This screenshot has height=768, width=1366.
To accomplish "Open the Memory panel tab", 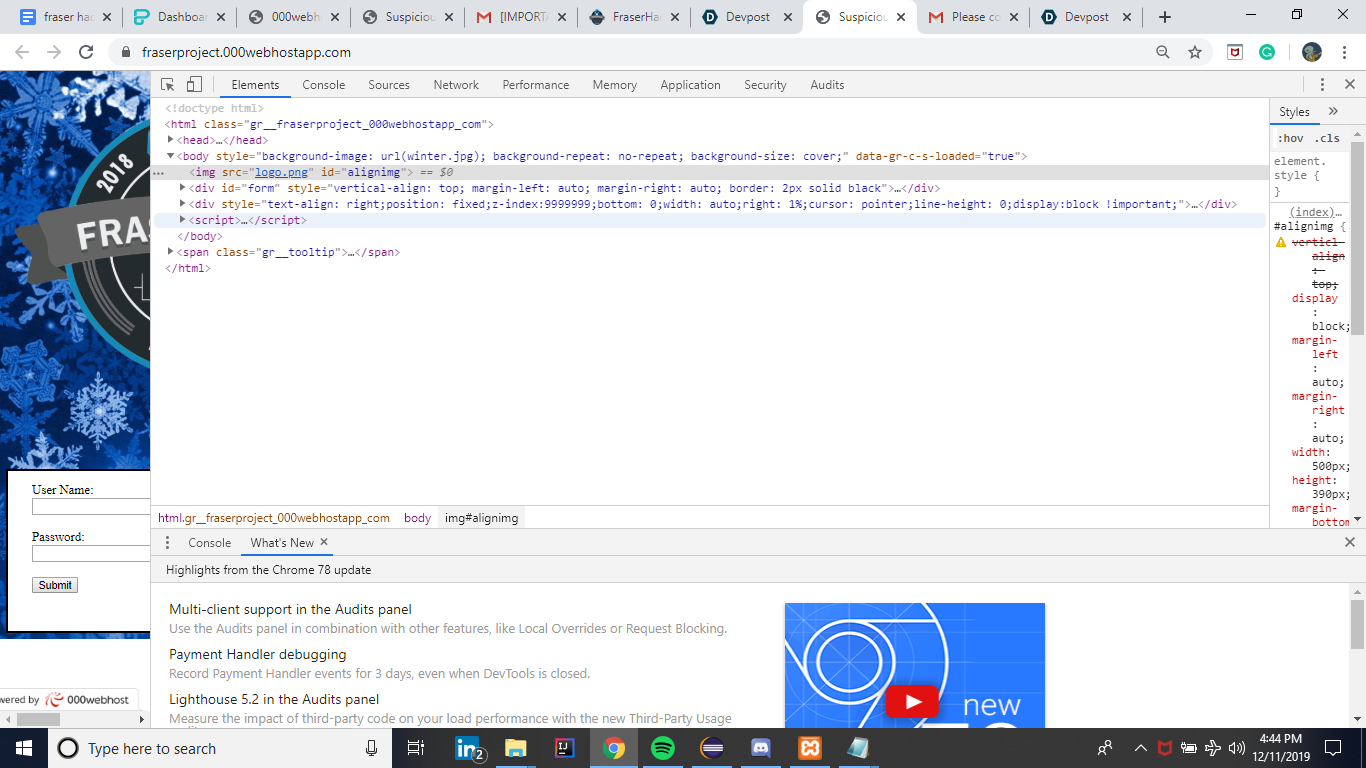I will (x=614, y=85).
